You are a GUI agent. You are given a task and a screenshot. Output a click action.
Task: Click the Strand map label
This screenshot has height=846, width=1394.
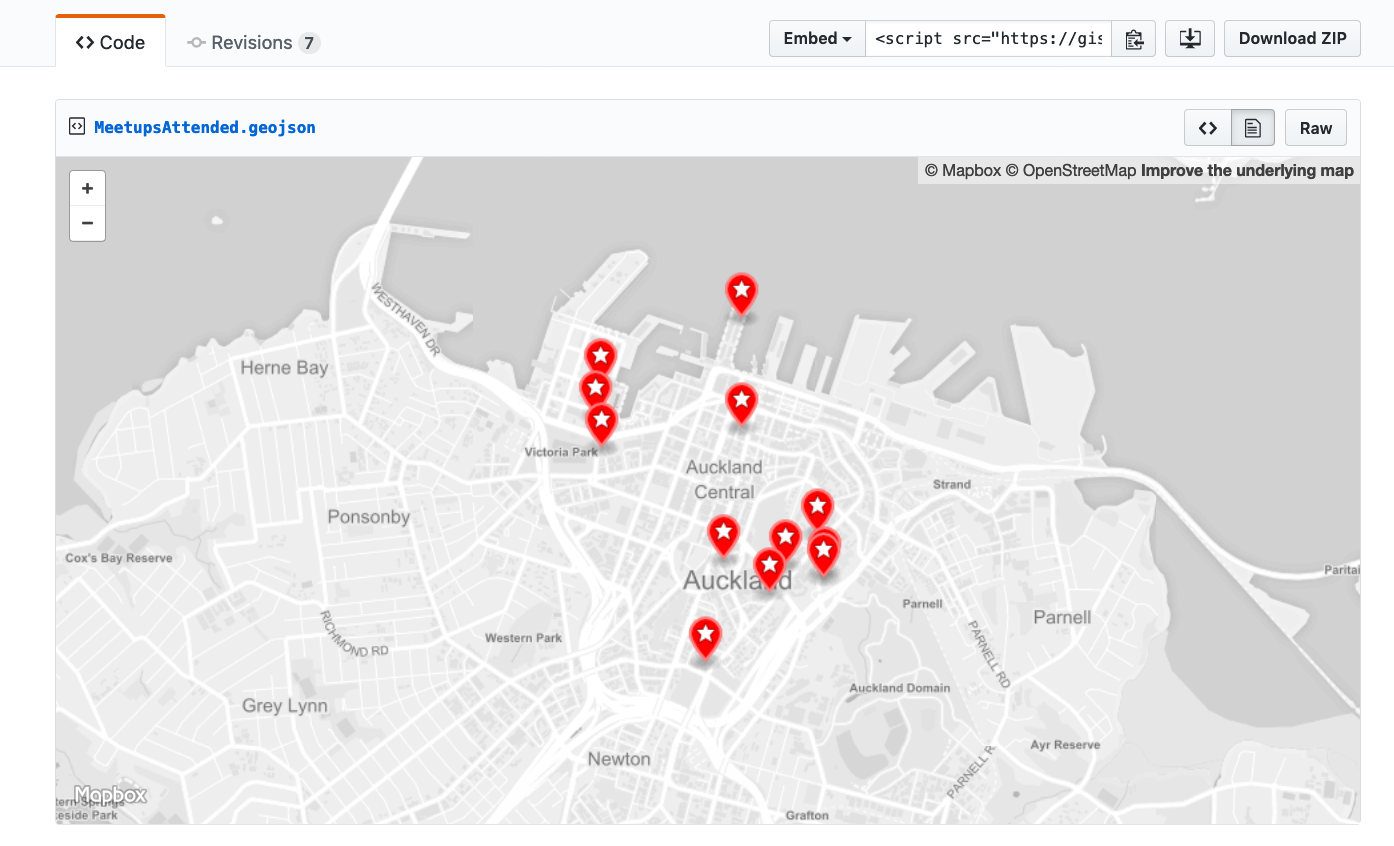[952, 484]
